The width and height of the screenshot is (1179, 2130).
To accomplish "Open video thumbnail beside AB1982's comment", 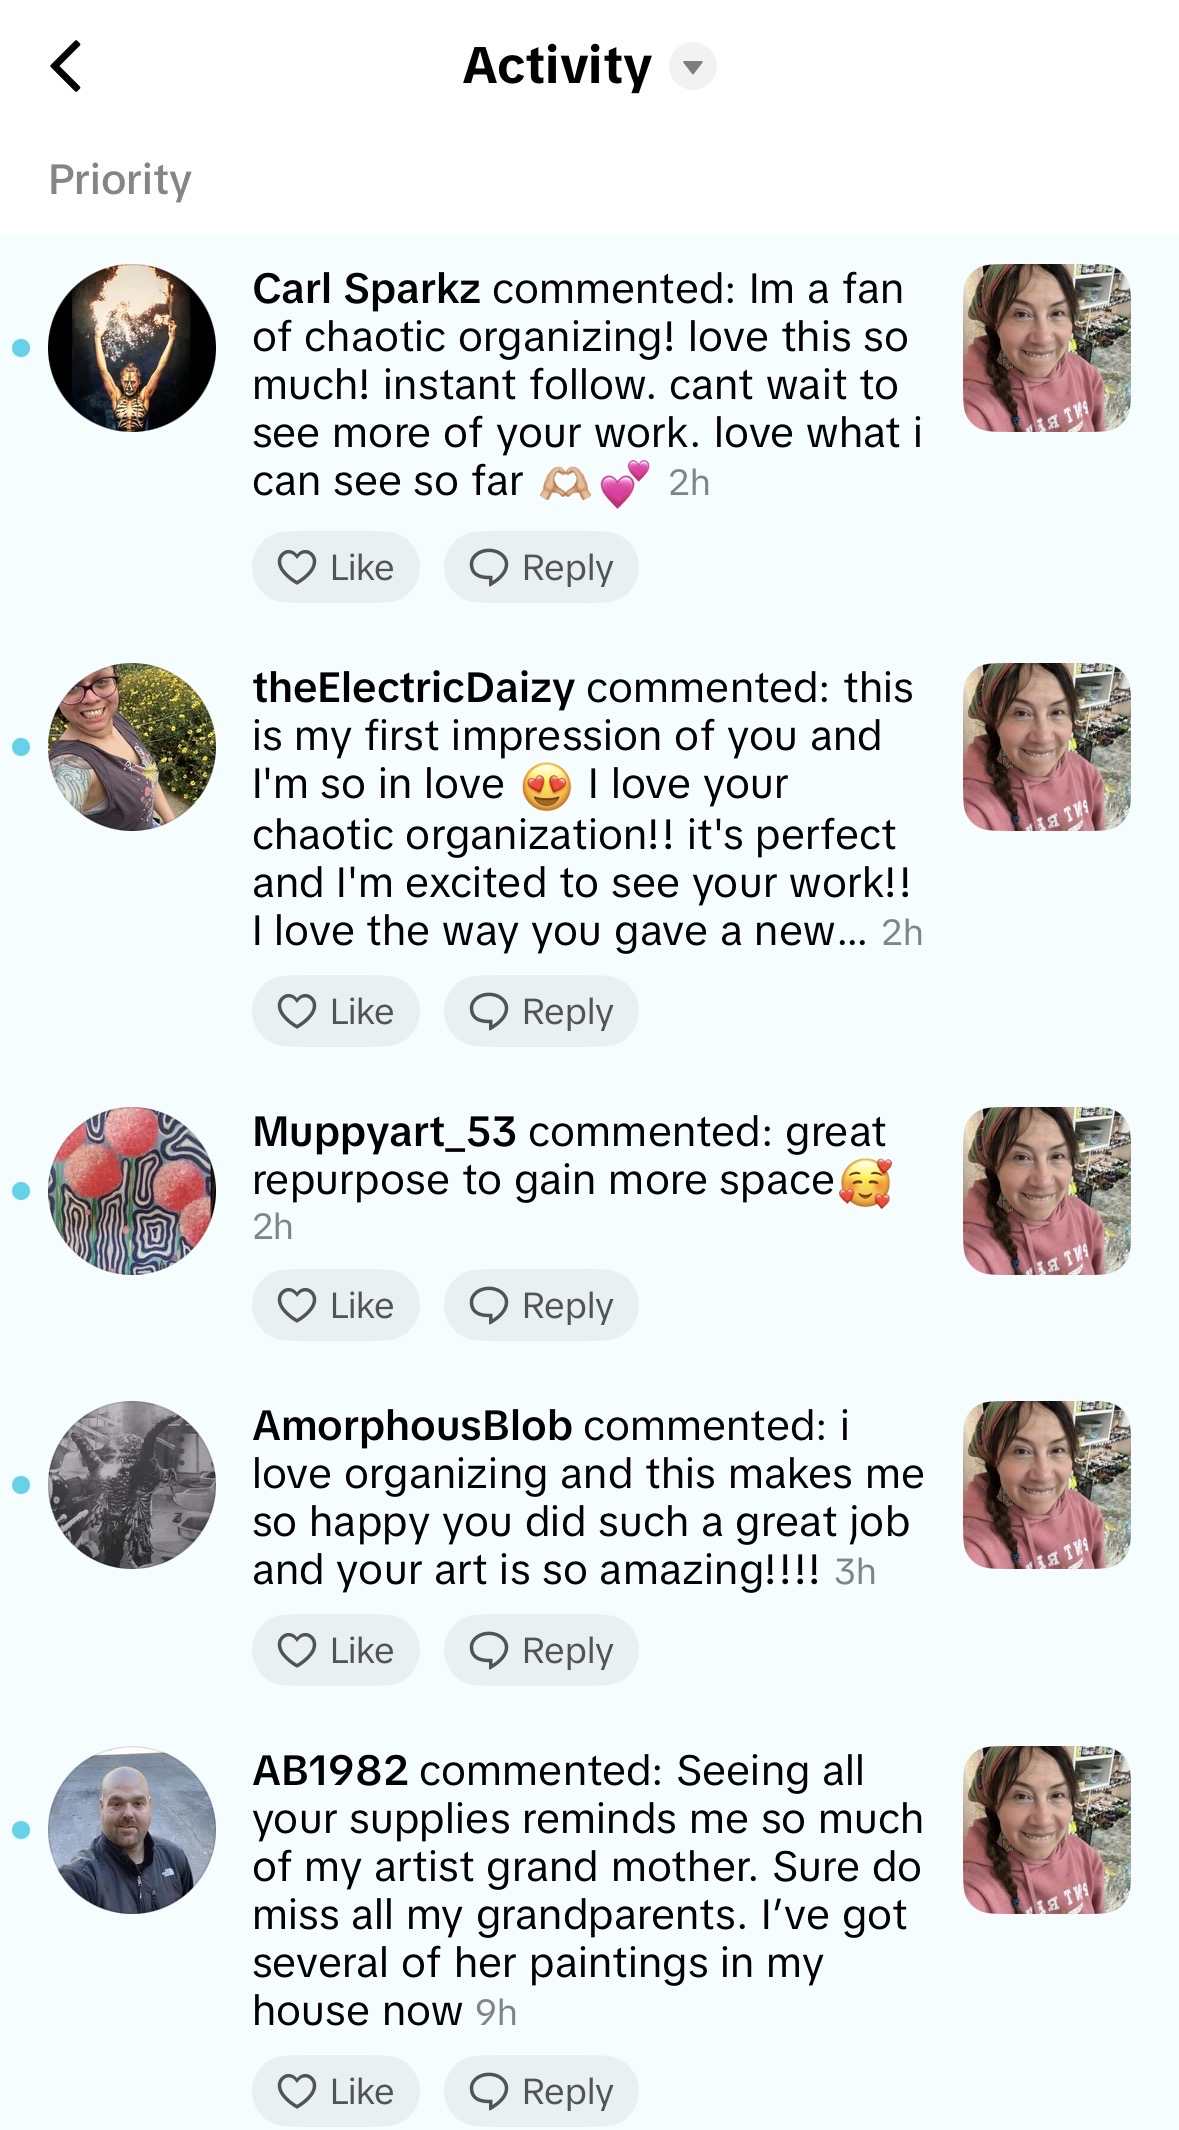I will [1046, 1830].
